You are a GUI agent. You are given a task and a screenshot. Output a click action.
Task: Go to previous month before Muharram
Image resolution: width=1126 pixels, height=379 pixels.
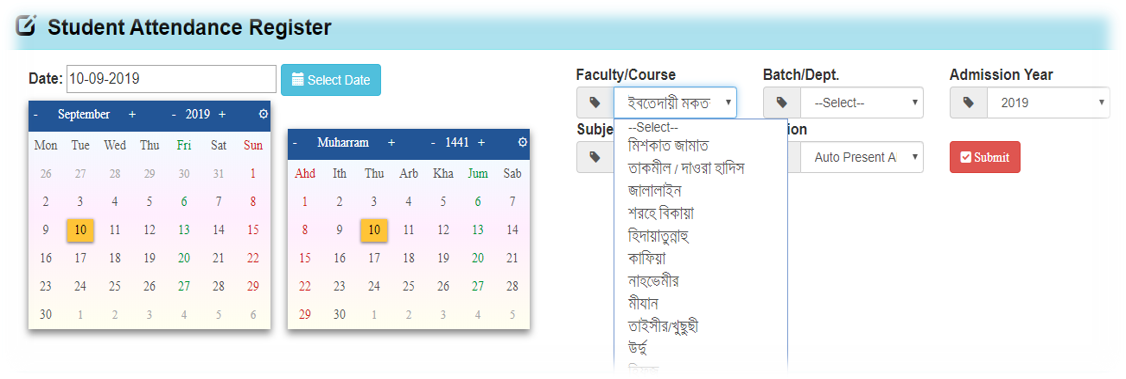[294, 143]
